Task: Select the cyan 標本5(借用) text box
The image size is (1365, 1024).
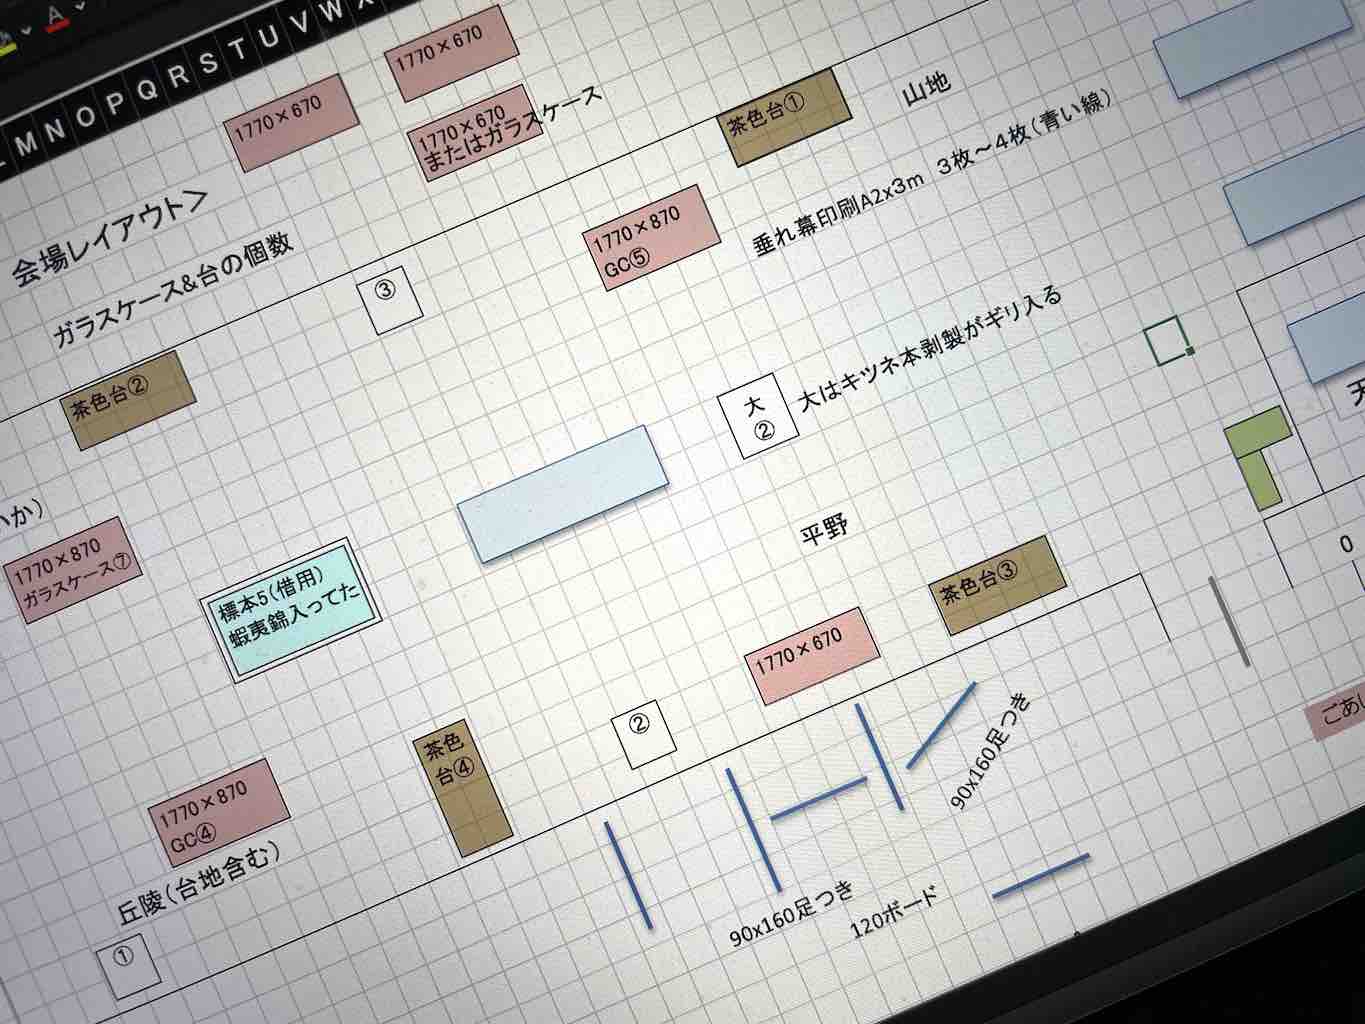Action: coord(292,612)
